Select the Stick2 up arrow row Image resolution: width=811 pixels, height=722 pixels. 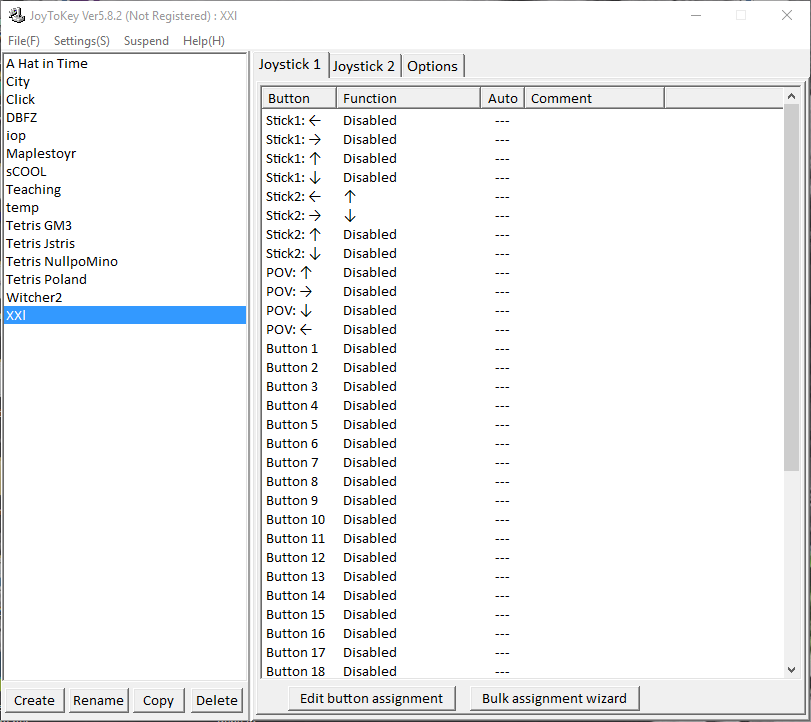click(522, 235)
